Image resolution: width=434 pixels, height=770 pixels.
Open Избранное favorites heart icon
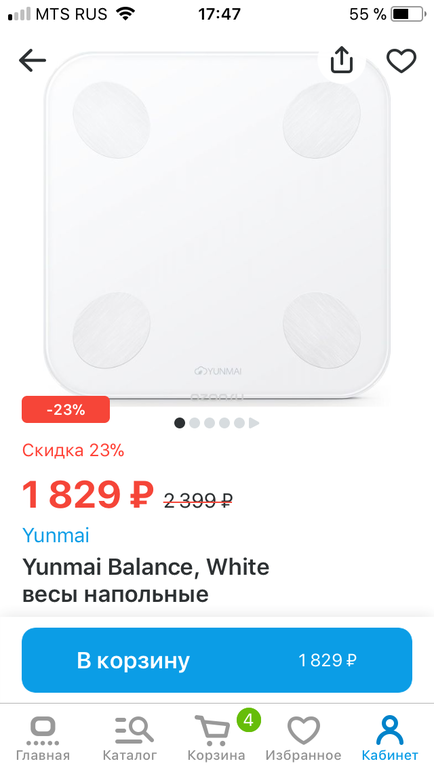pyautogui.click(x=303, y=730)
